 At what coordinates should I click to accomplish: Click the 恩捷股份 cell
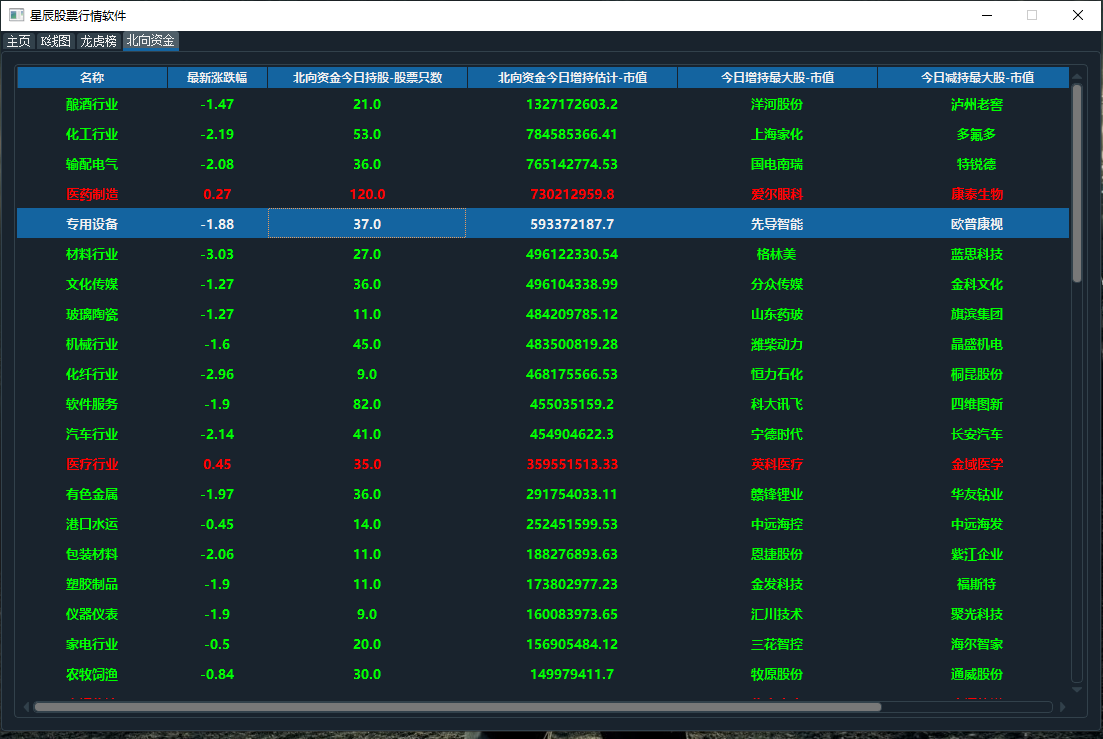click(777, 554)
